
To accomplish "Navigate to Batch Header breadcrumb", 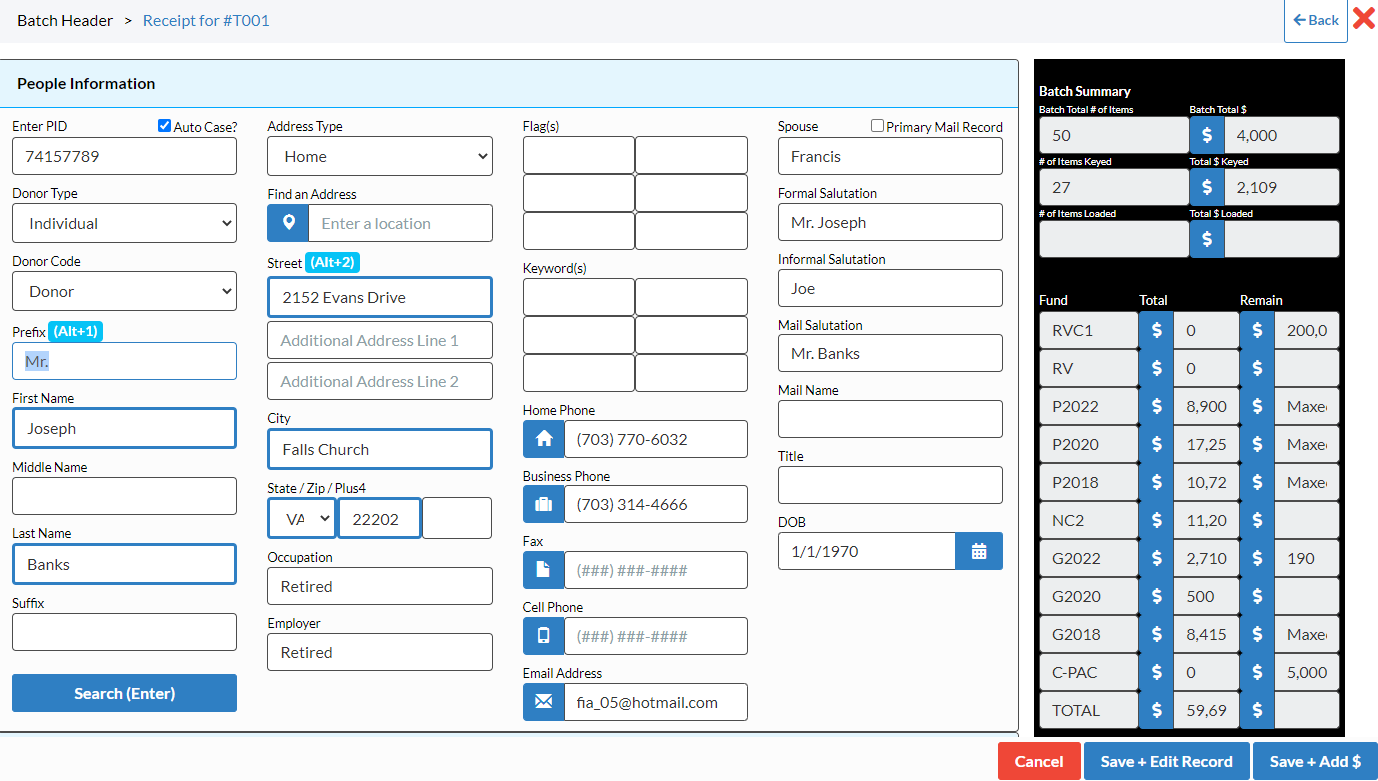I will 65,20.
